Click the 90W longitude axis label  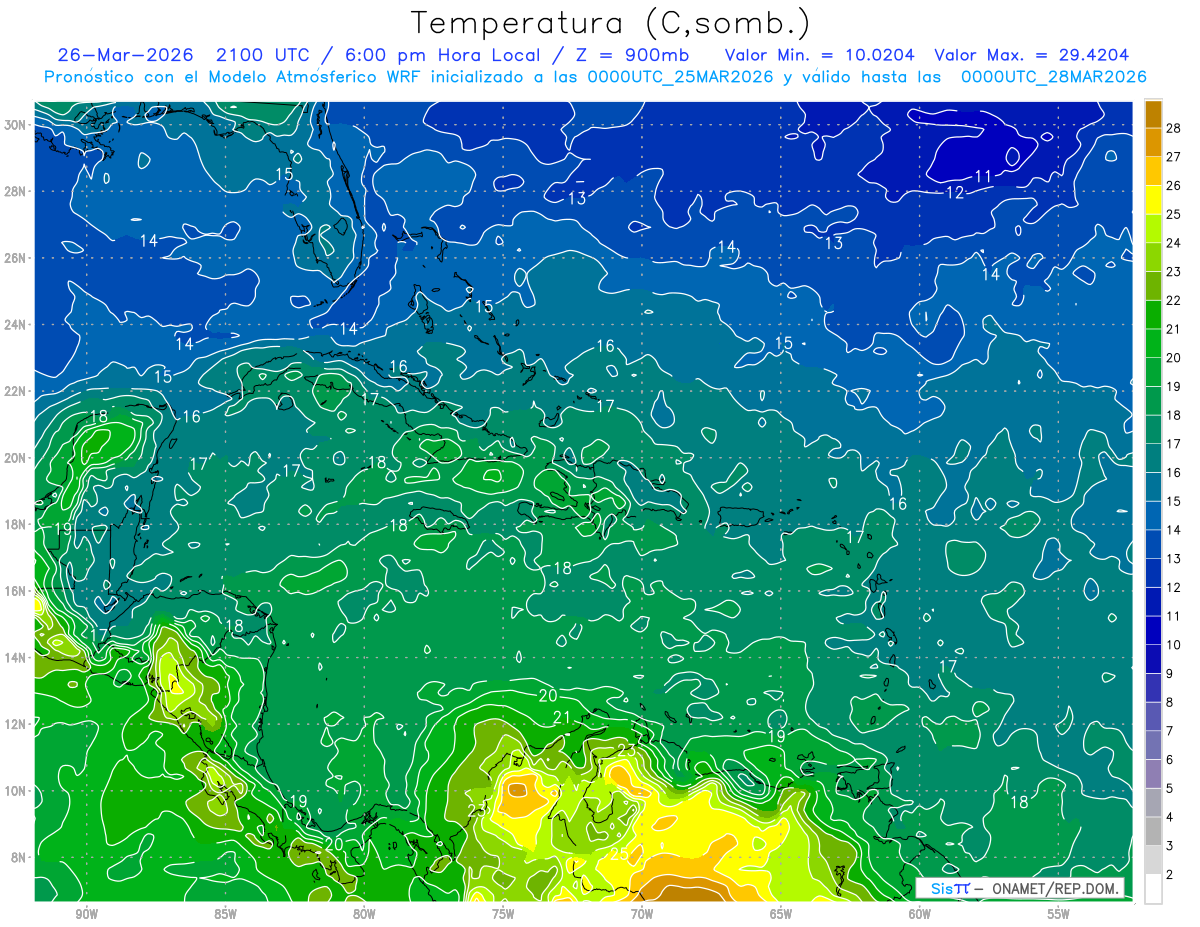pos(86,914)
